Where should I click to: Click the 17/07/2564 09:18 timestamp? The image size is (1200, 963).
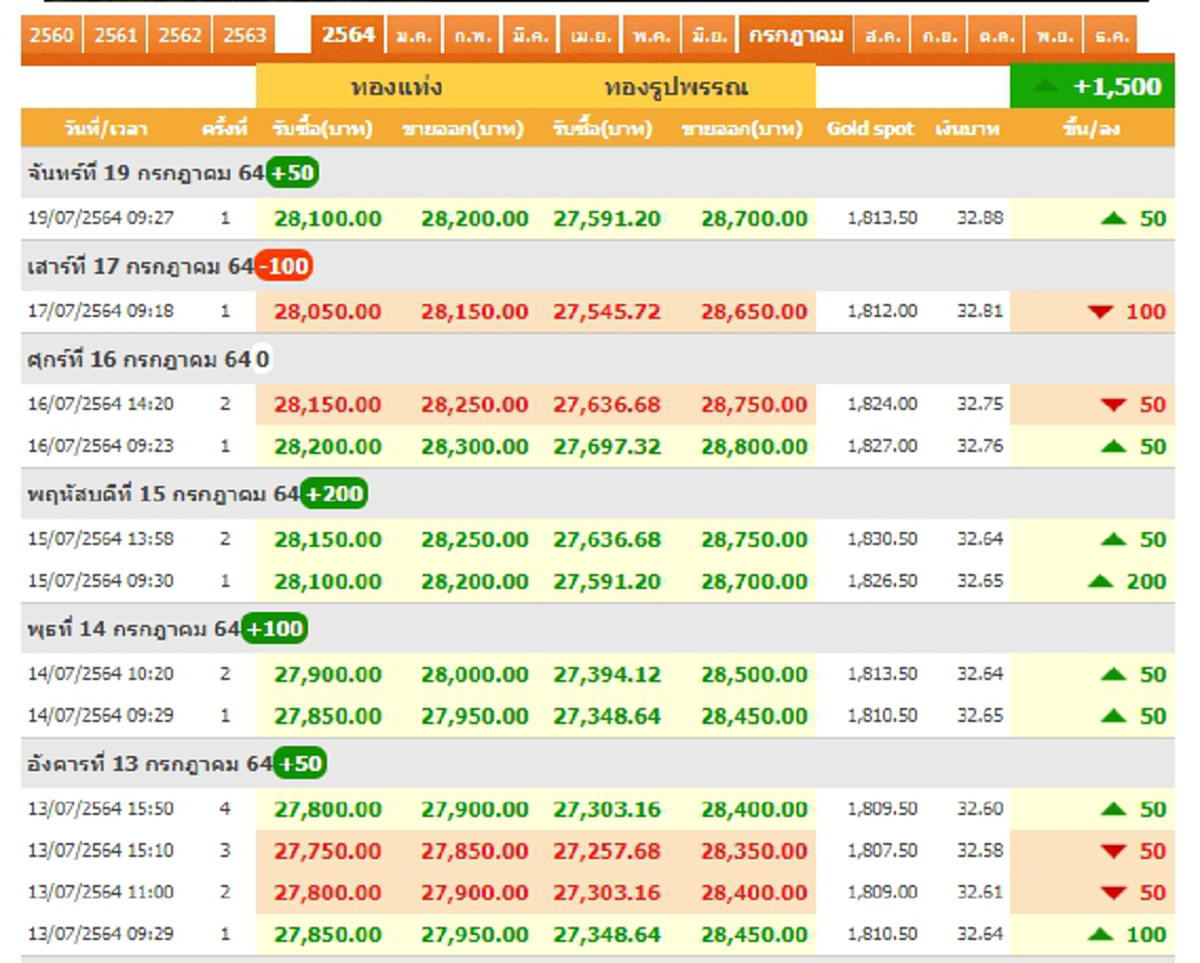[100, 311]
